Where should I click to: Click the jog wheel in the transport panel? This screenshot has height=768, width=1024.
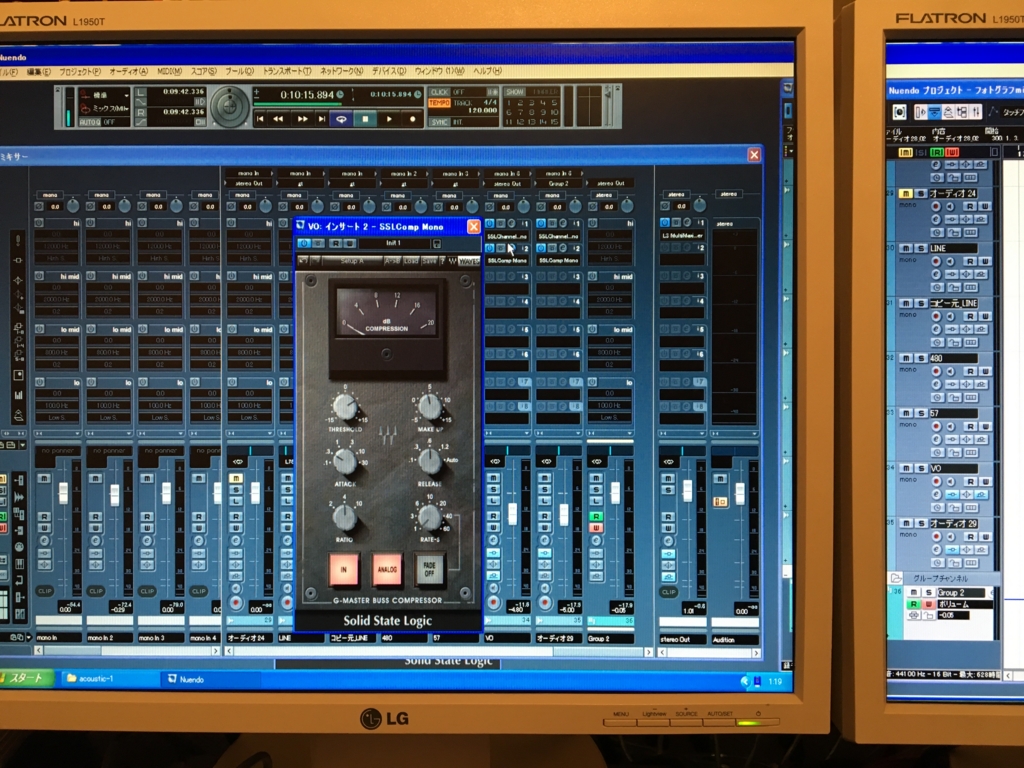click(229, 106)
